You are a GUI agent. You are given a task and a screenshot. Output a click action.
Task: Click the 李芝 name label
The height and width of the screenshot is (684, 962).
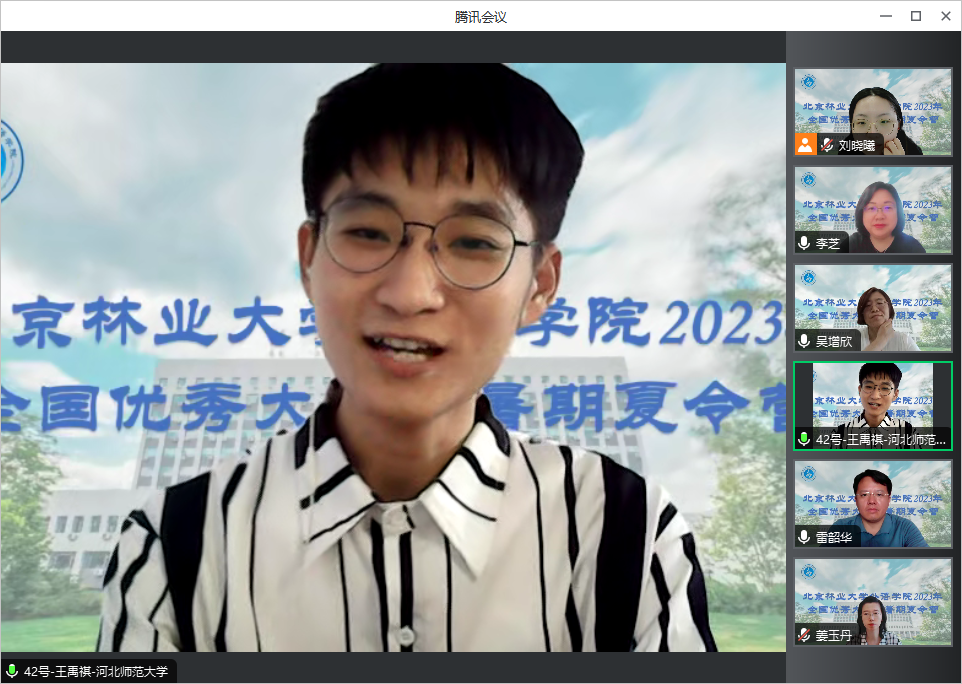click(828, 243)
